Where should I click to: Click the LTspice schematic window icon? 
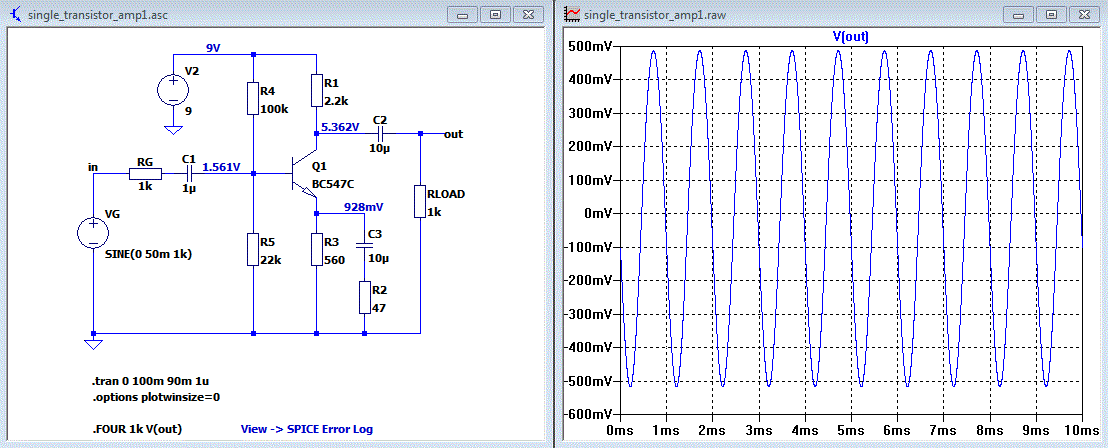[x=15, y=13]
